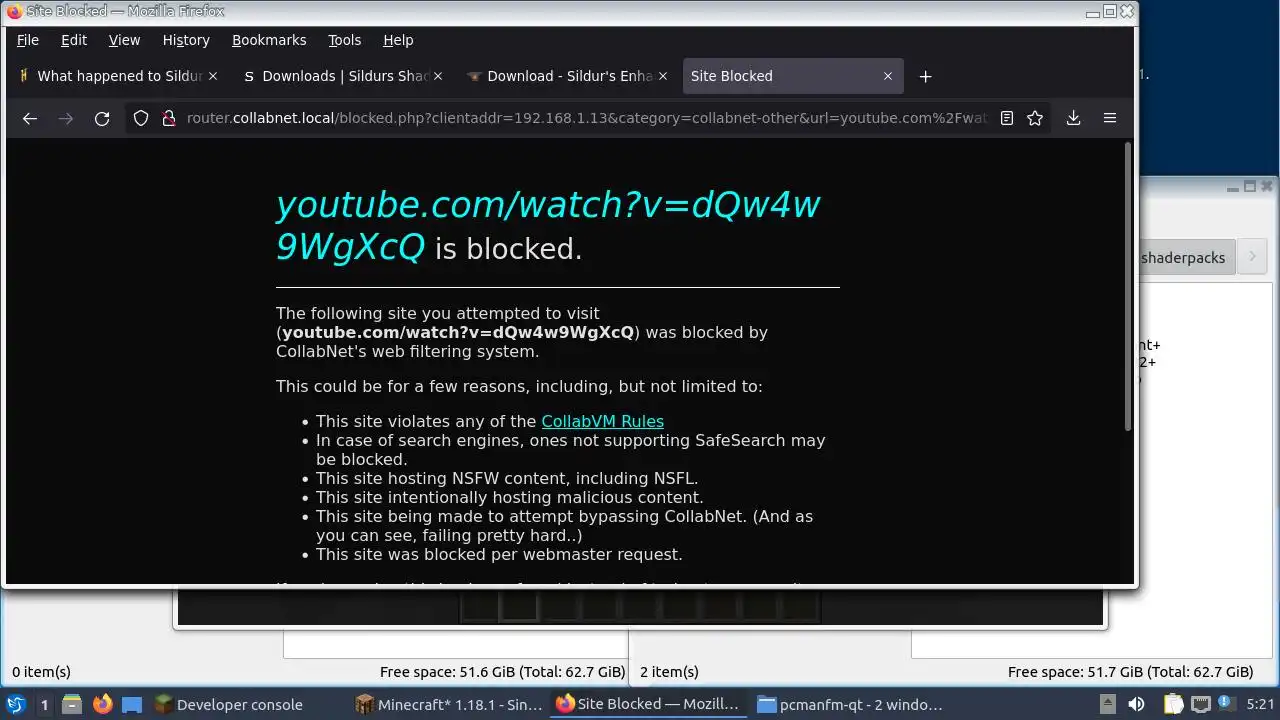Click 'Free space: 51.7 GiB' status text
Image resolution: width=1280 pixels, height=720 pixels.
pyautogui.click(x=1130, y=672)
